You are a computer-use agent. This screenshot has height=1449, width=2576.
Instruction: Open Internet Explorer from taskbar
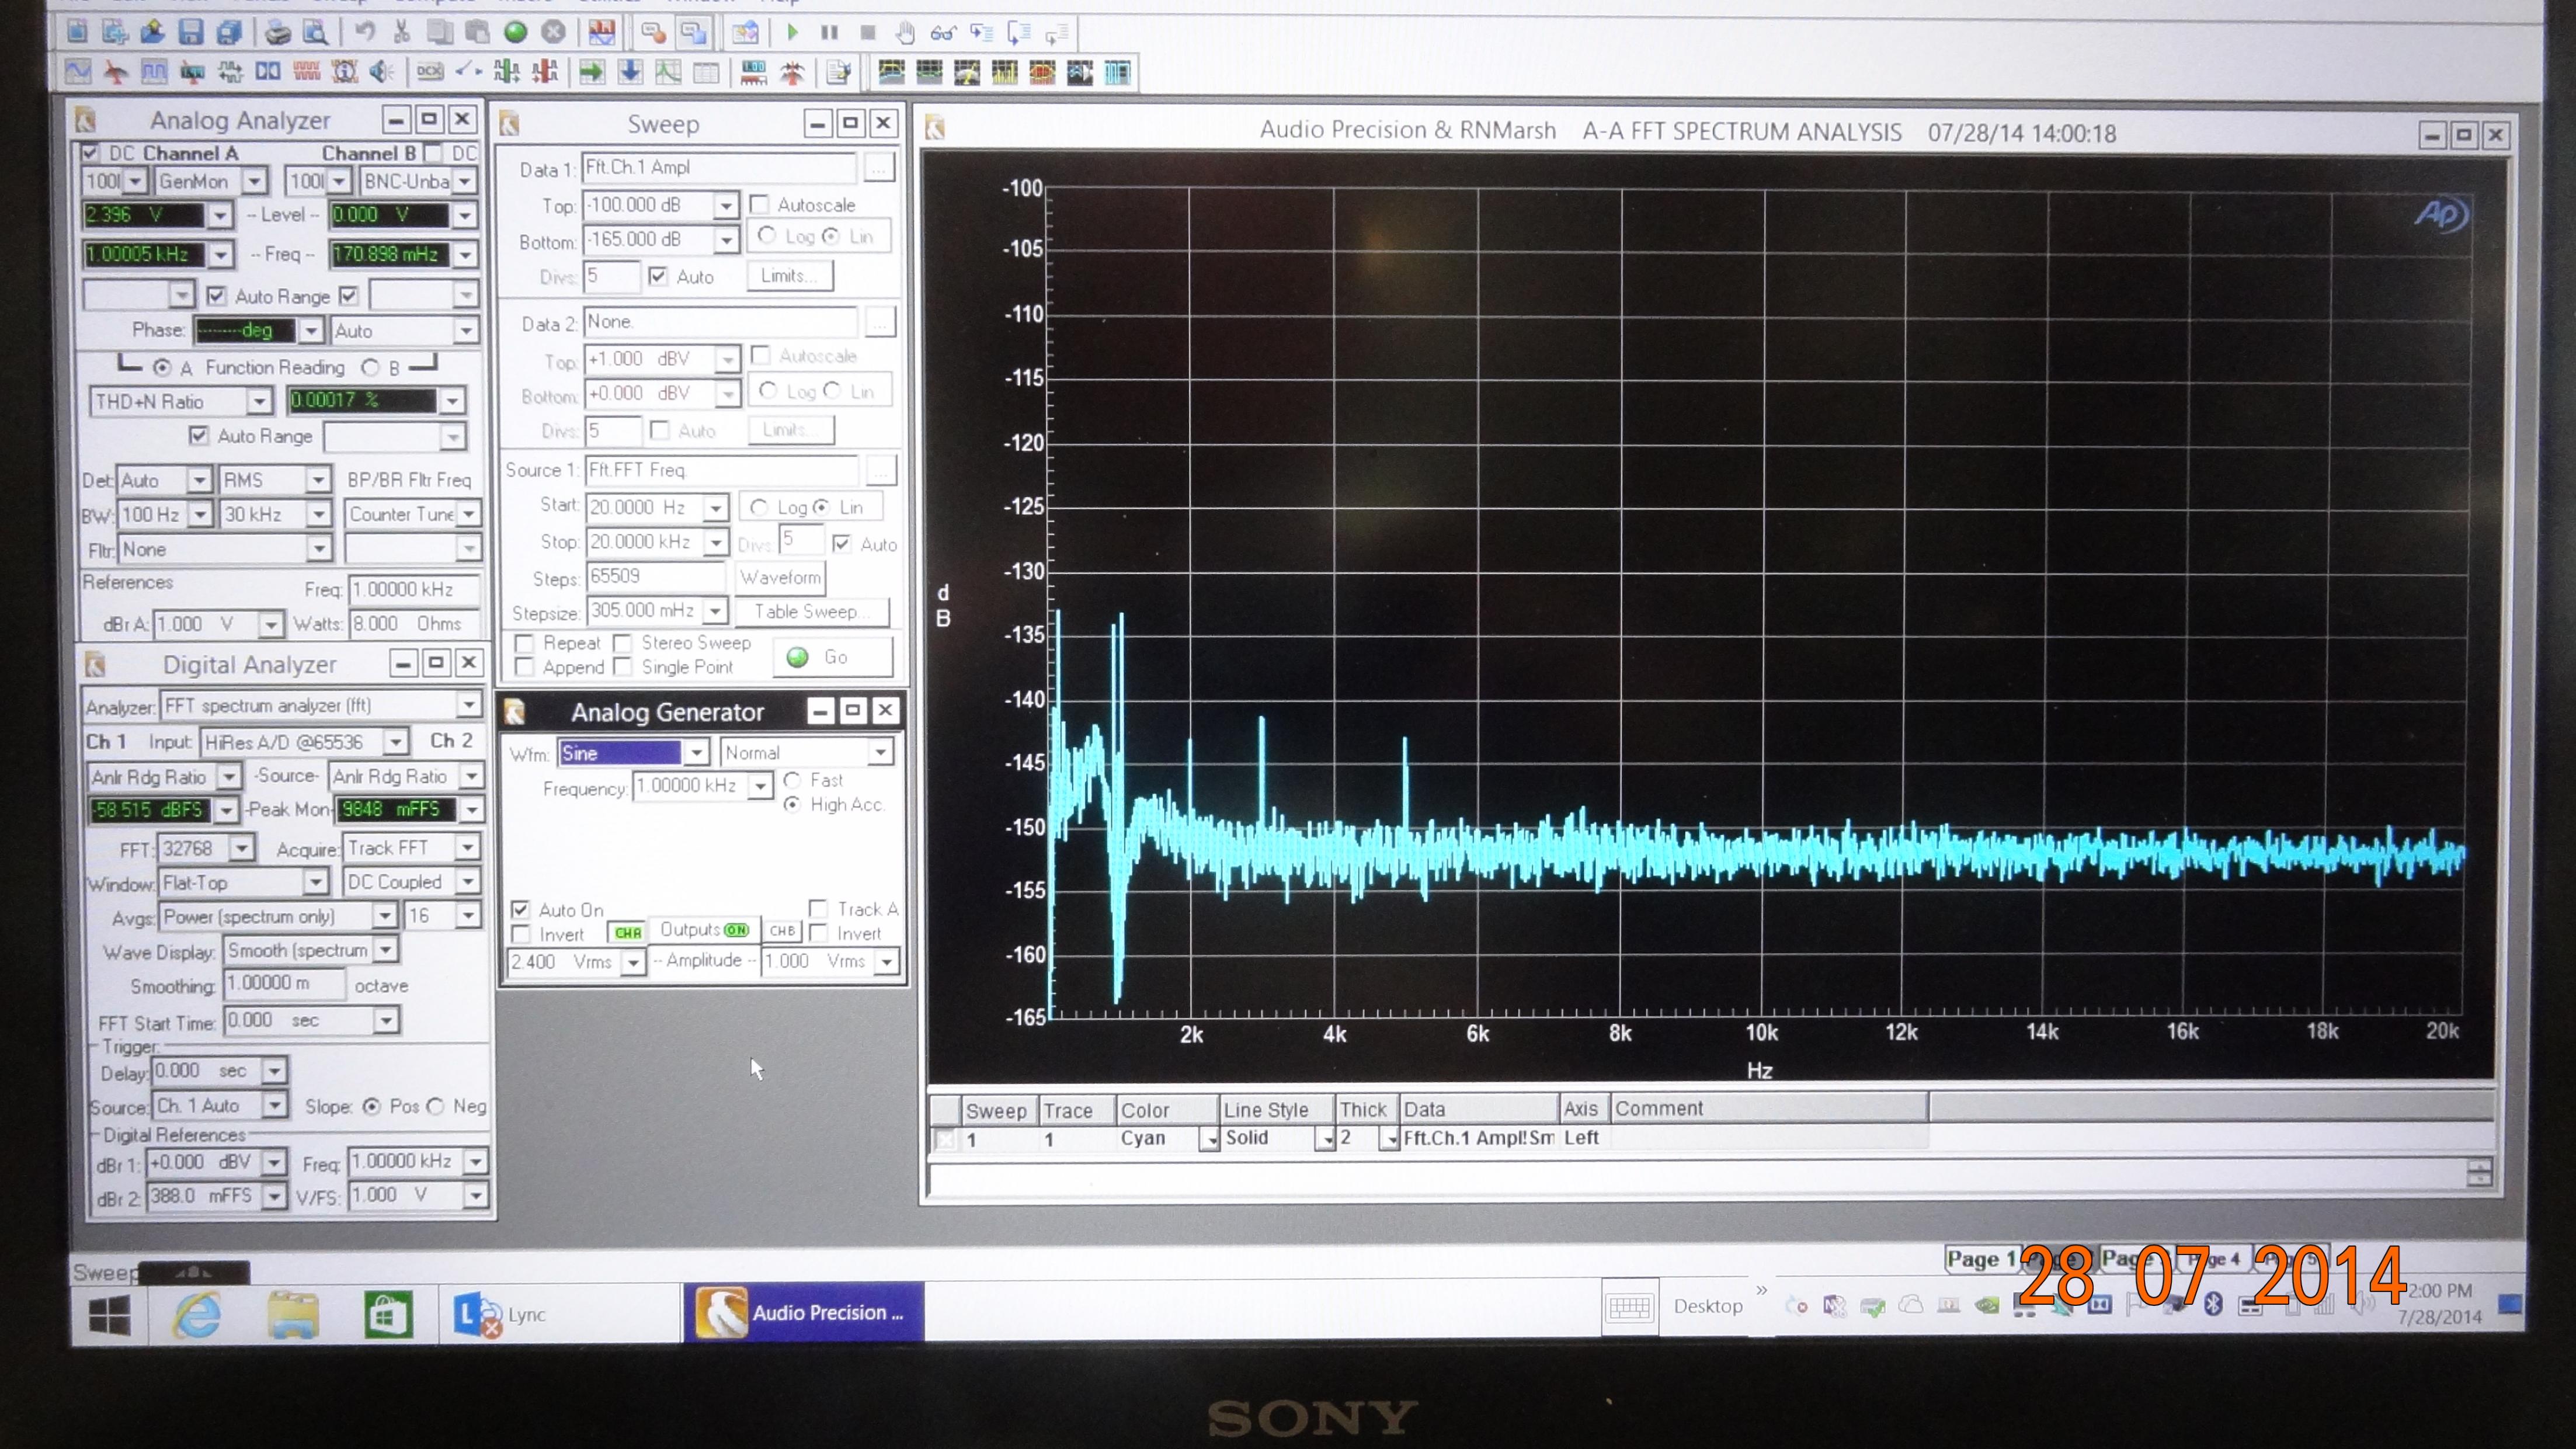(x=198, y=1314)
